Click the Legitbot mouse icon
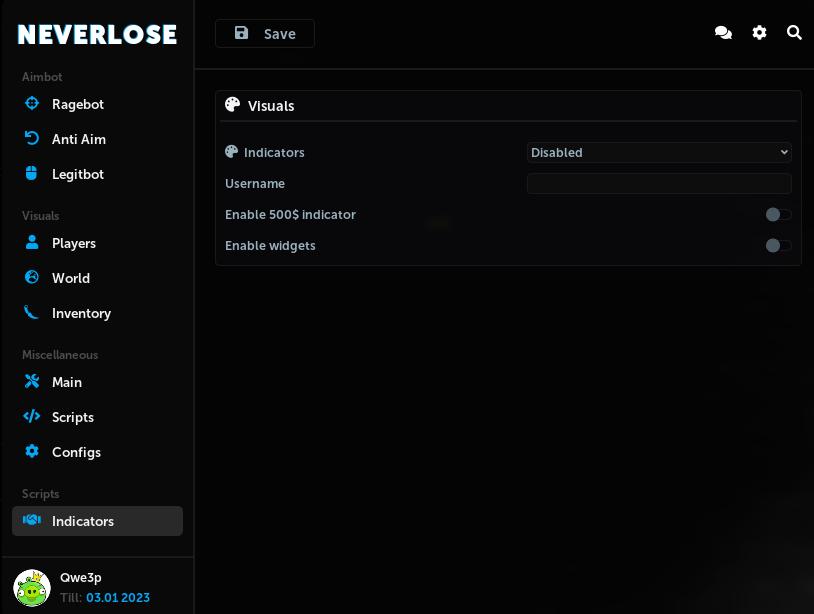The image size is (814, 614). pyautogui.click(x=32, y=174)
